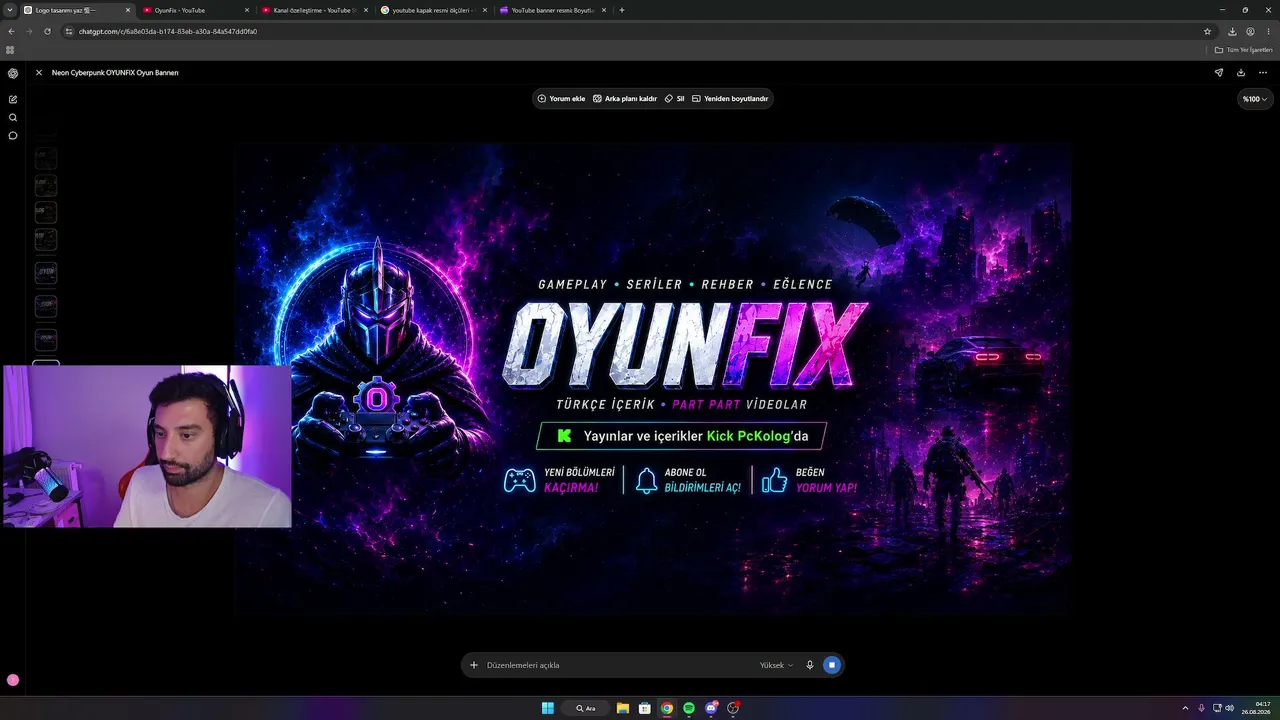Open the three-dot more options menu
Viewport: 1280px width, 720px height.
(1263, 72)
